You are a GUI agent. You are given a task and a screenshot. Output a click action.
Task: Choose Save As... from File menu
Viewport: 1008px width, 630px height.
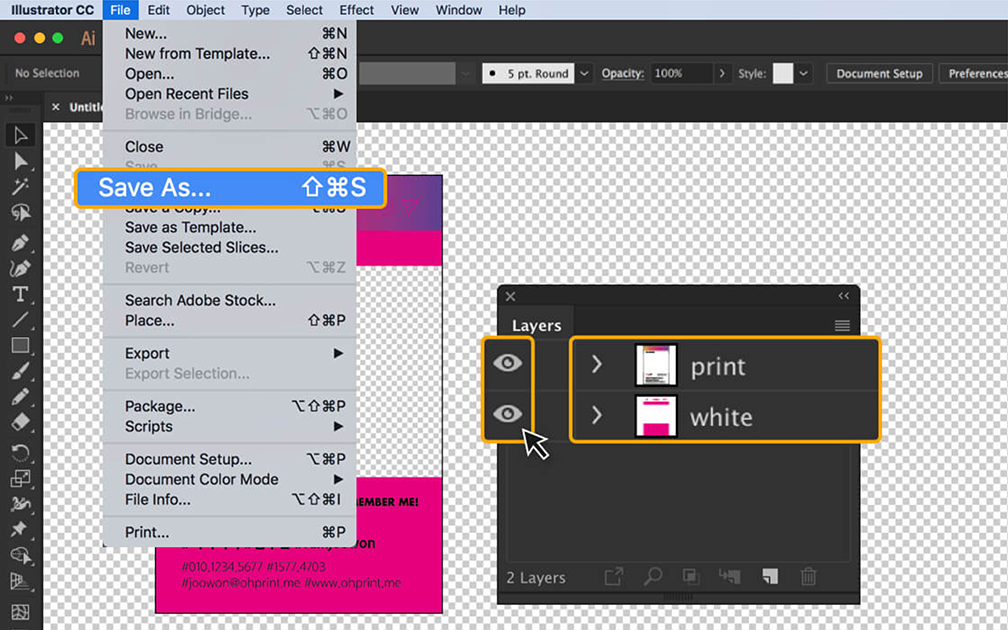point(230,188)
